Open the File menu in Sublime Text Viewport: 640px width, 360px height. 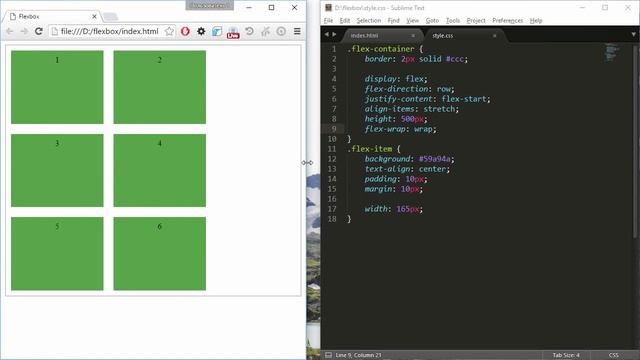tap(328, 20)
